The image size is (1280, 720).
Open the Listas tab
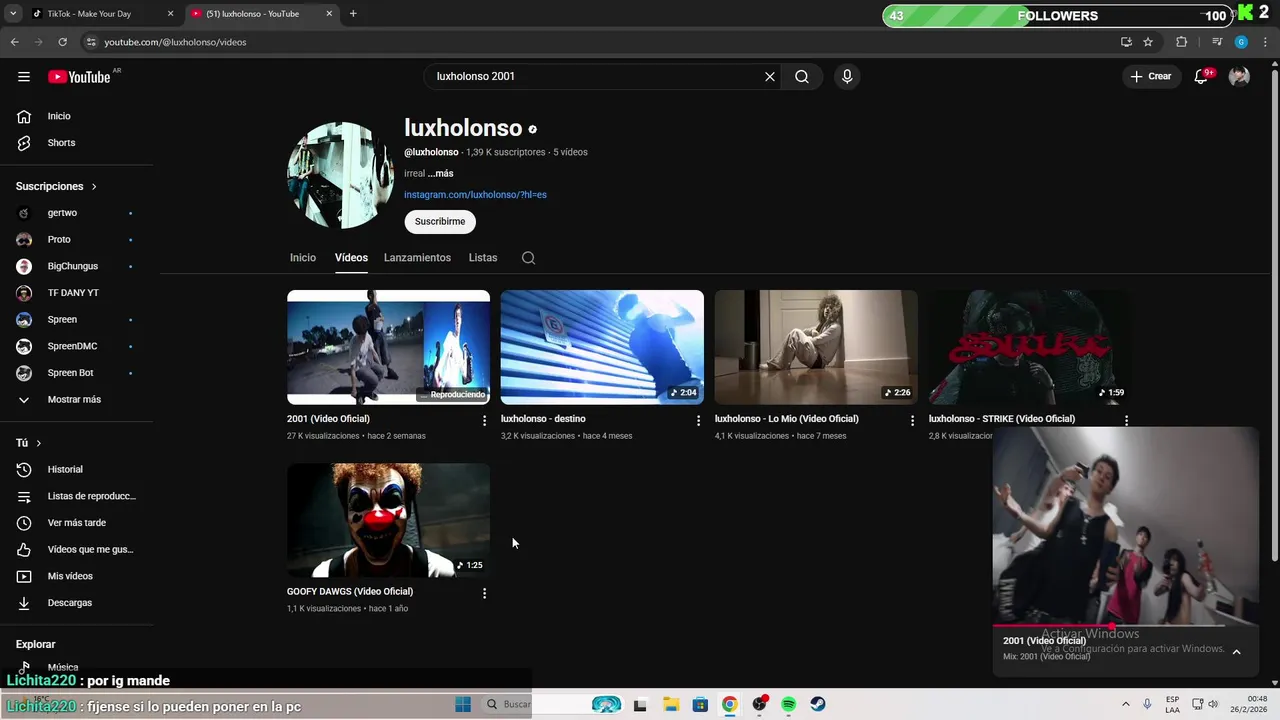tap(483, 258)
